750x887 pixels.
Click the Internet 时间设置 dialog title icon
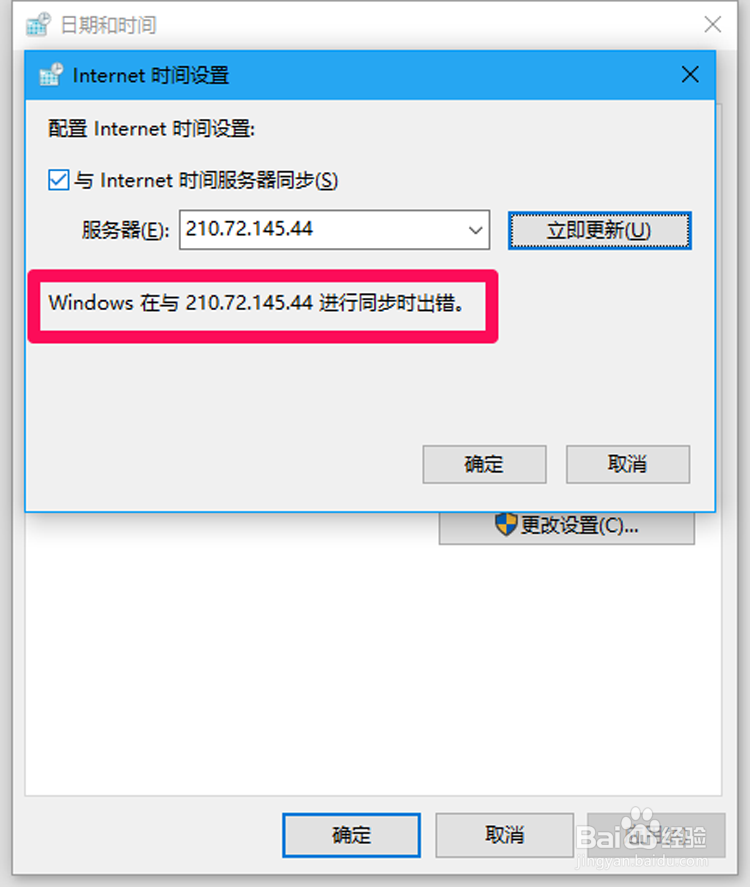51,75
